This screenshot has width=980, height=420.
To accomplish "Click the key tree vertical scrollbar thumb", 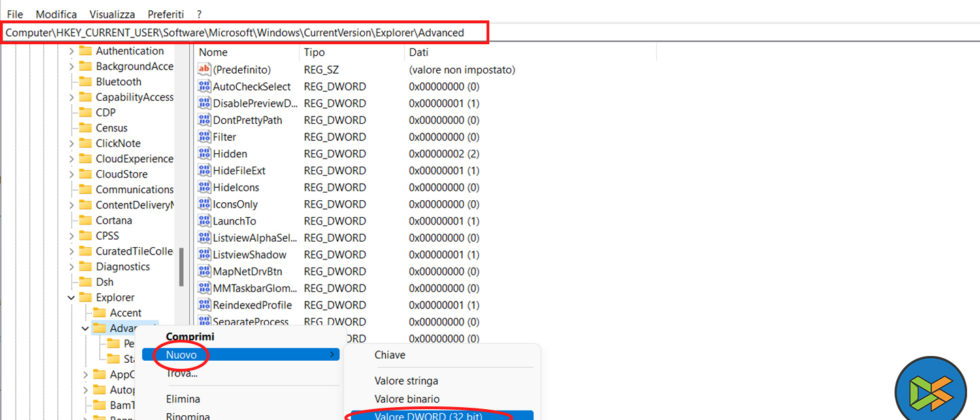I will pyautogui.click(x=182, y=267).
